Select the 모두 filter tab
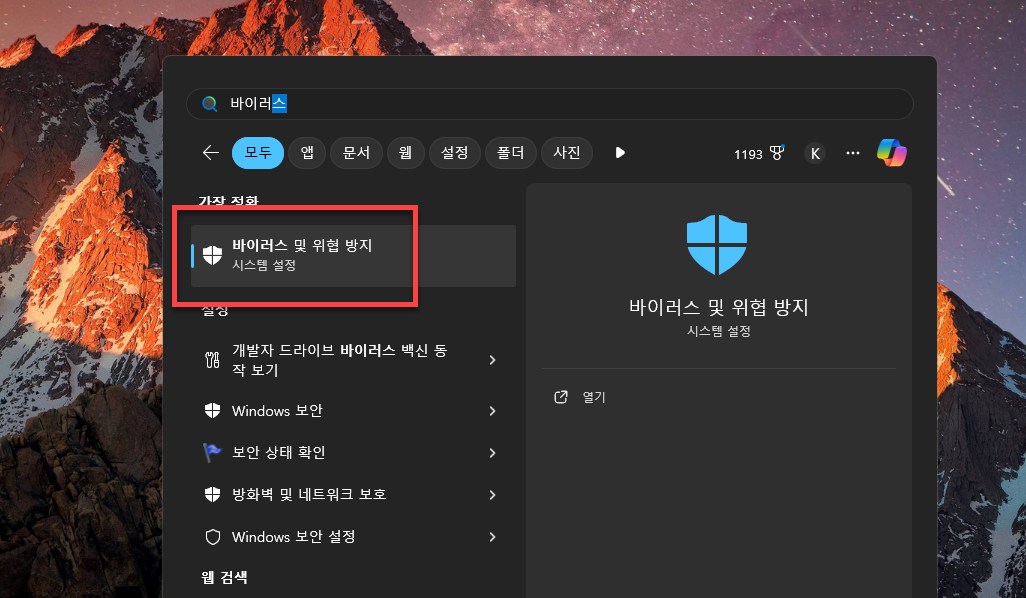1026x598 pixels. pyautogui.click(x=258, y=152)
